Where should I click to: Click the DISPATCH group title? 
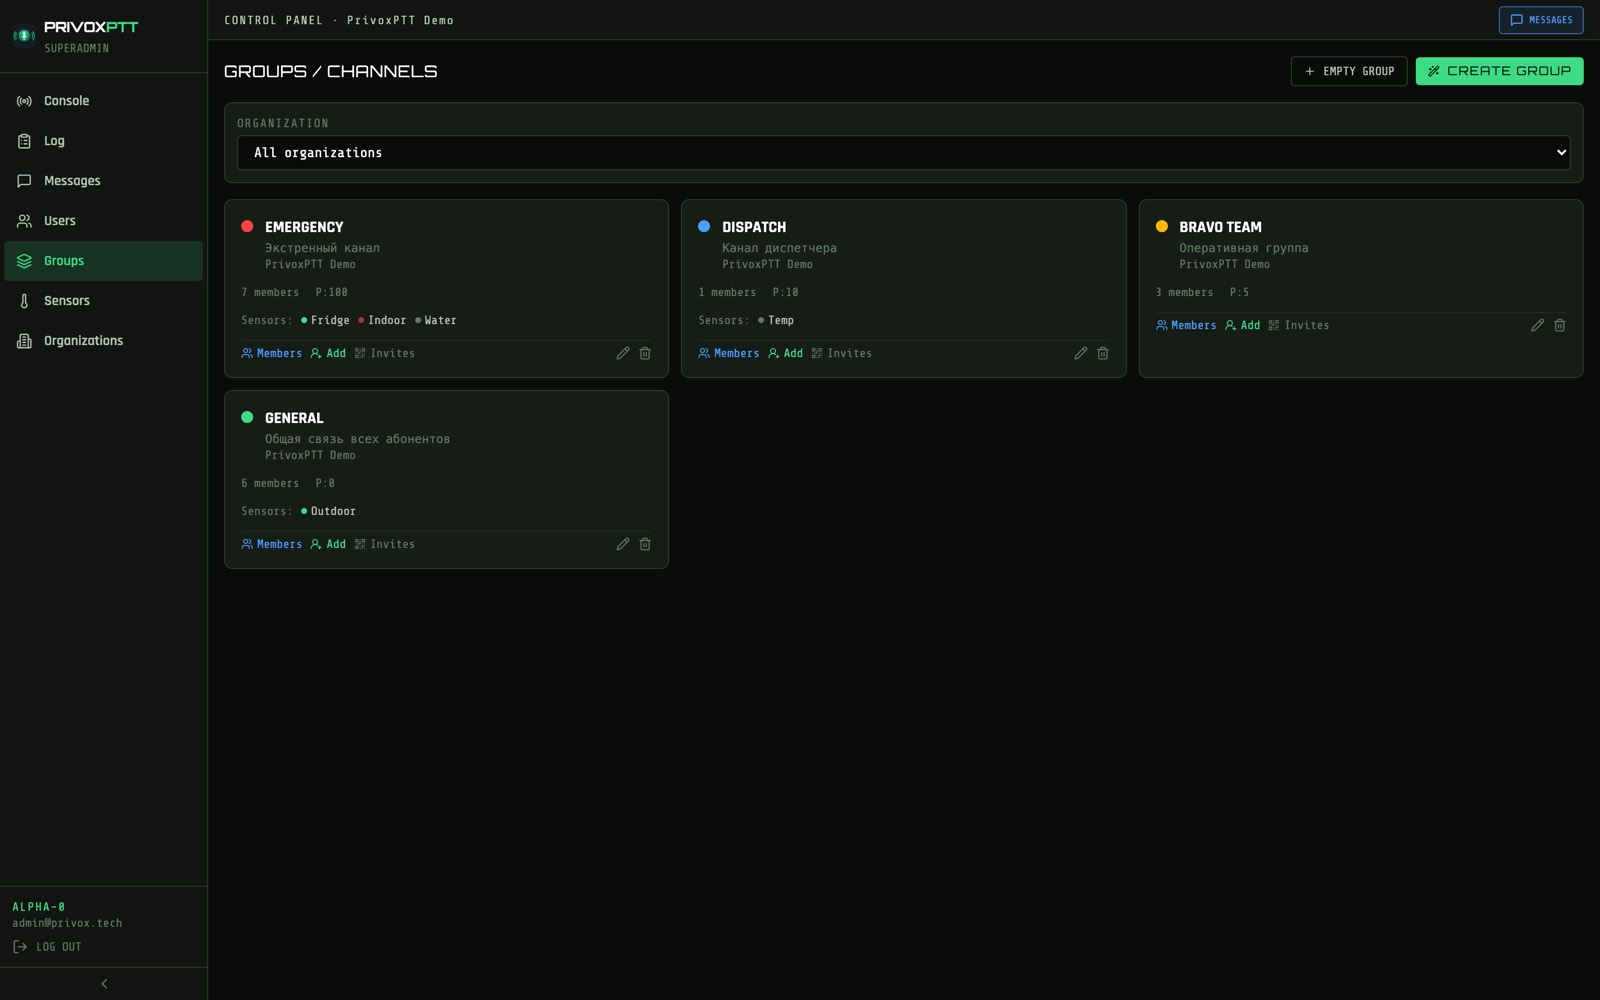[754, 227]
